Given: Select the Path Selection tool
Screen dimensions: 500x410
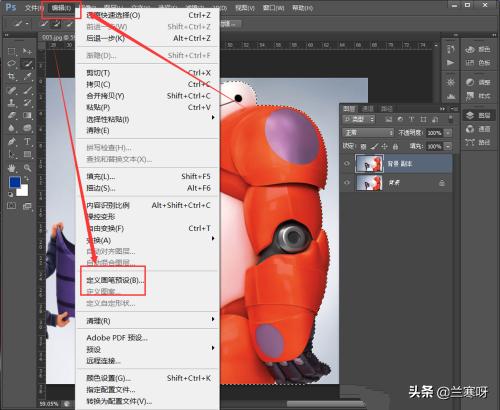Looking at the screenshot, I should [11, 154].
